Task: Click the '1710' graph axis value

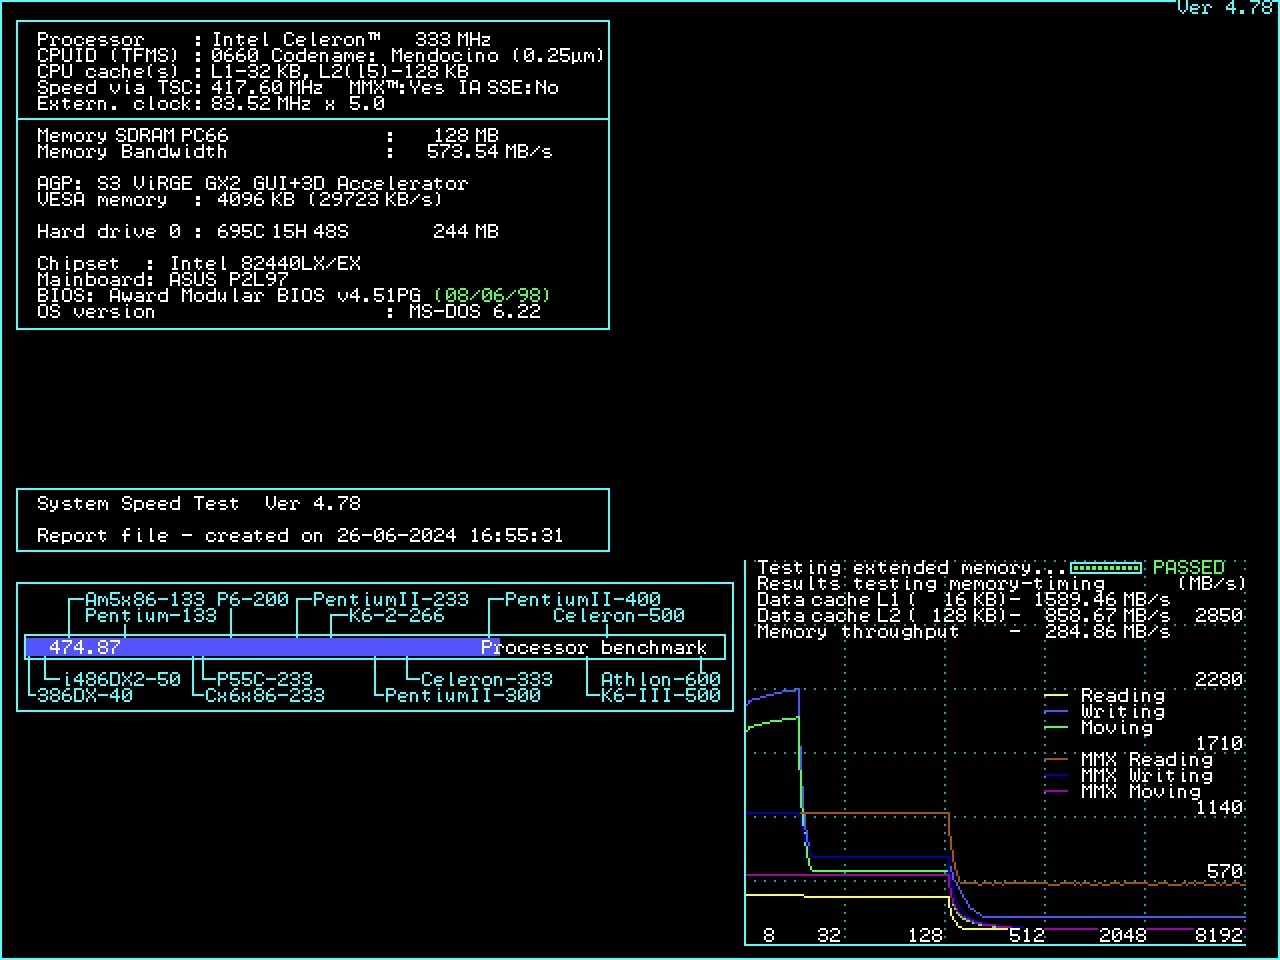Action: [1219, 744]
